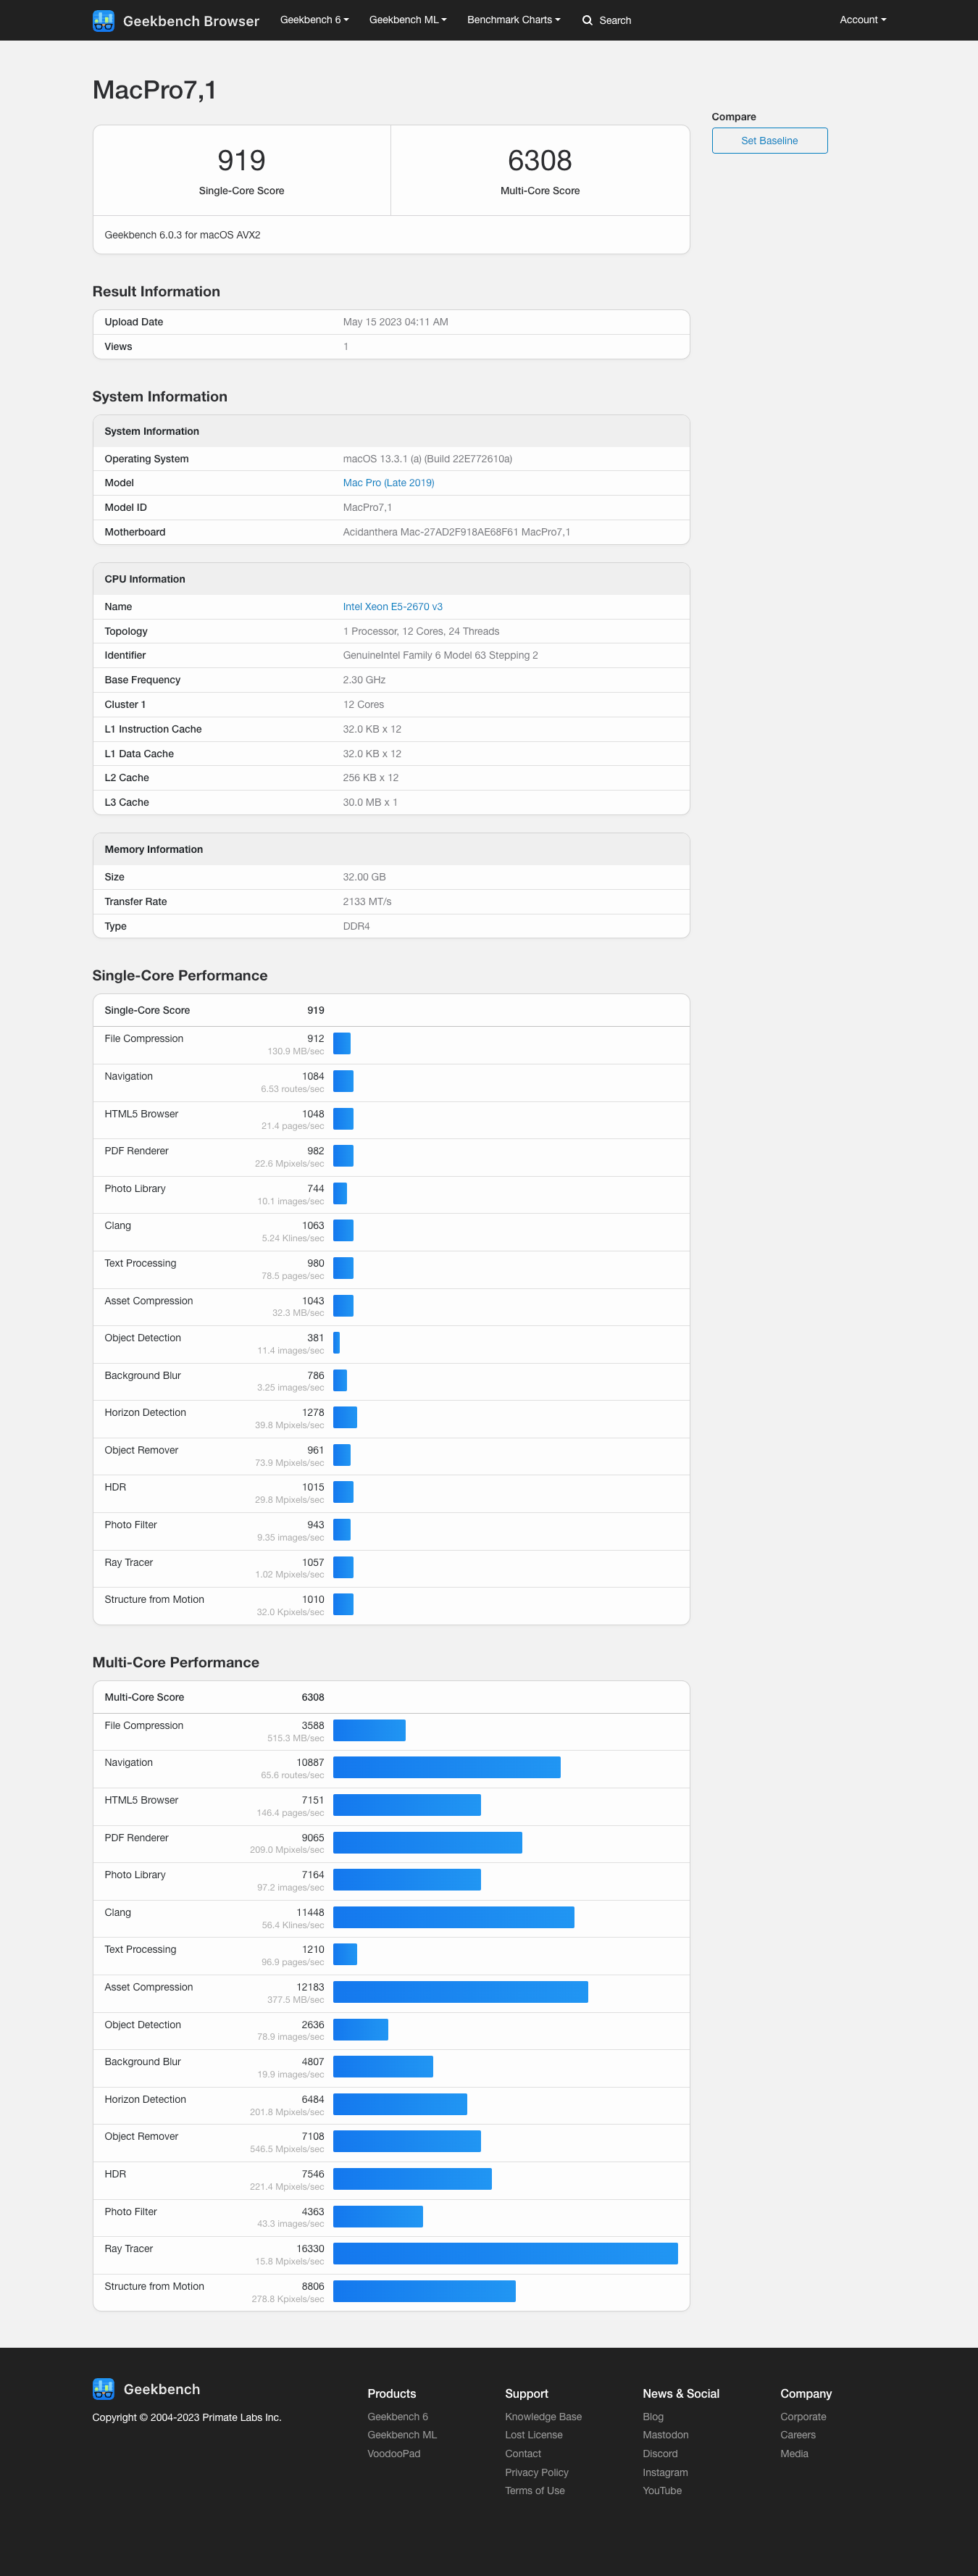
Task: Select the 6308 Multi-Core Score value
Action: [x=540, y=160]
